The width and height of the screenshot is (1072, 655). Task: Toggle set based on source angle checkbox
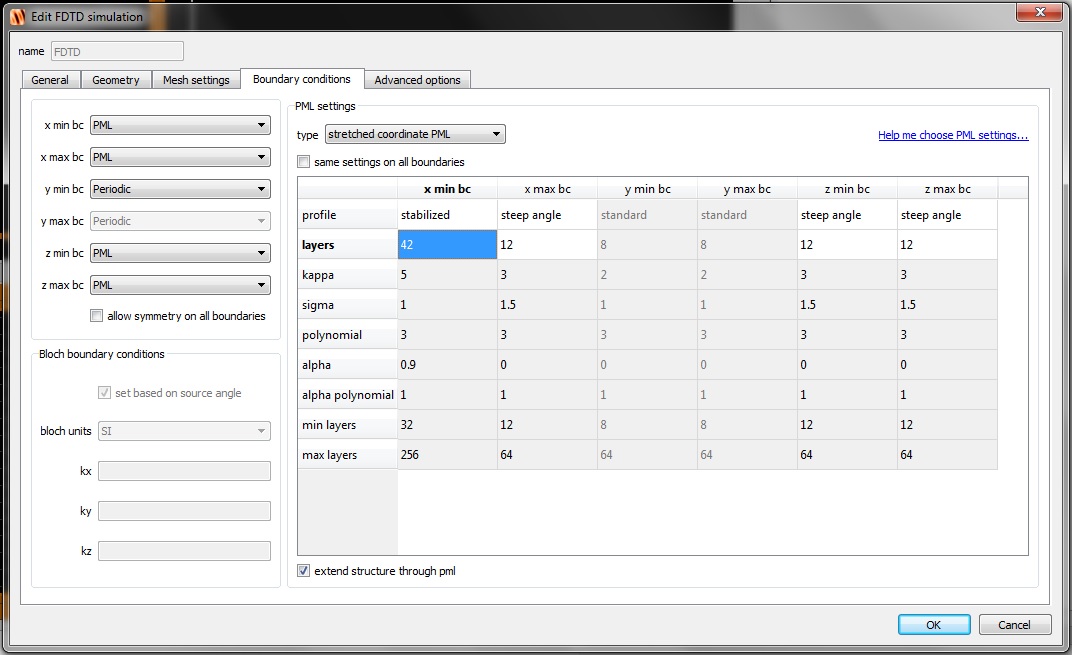click(x=104, y=392)
